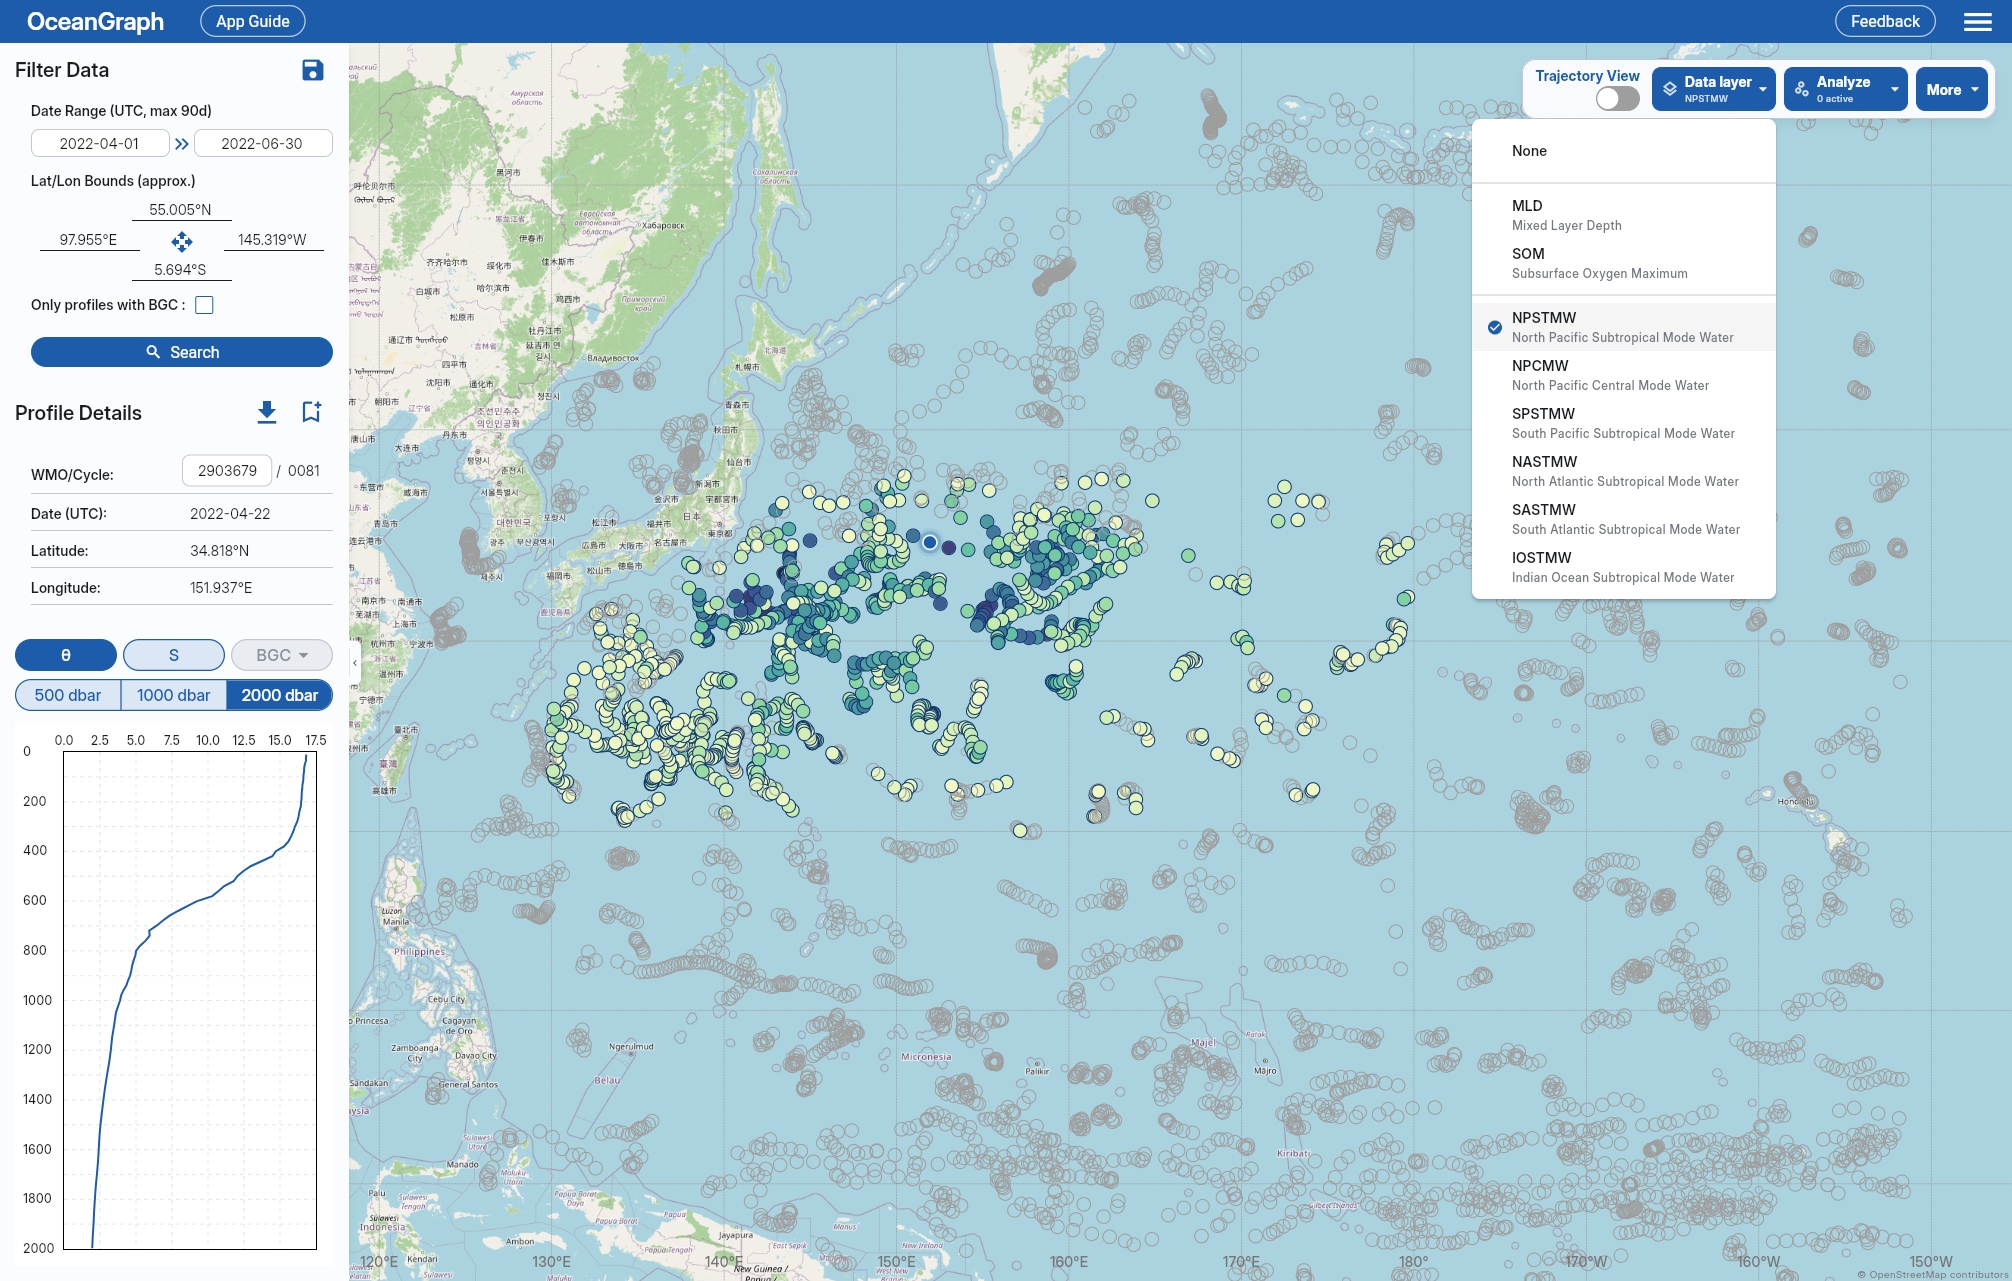
Task: Collapse the side panel arrow
Action: pos(355,662)
